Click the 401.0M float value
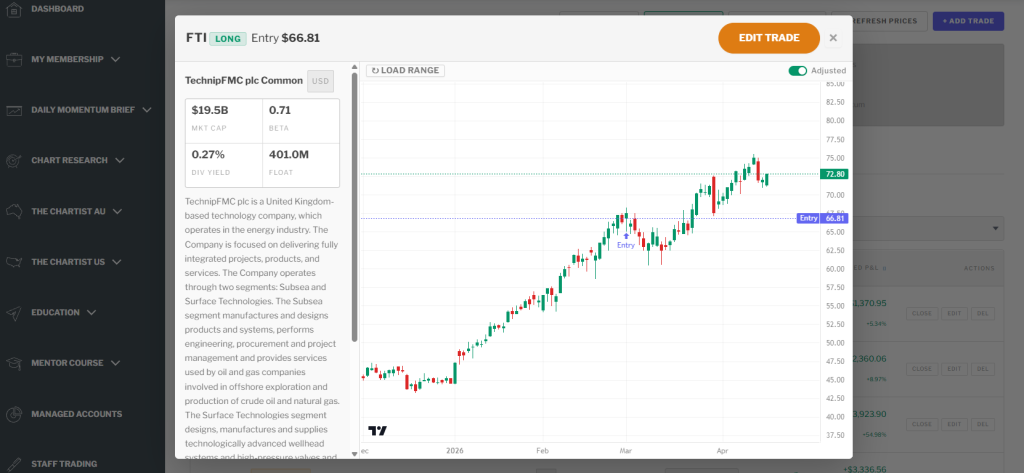 point(289,155)
